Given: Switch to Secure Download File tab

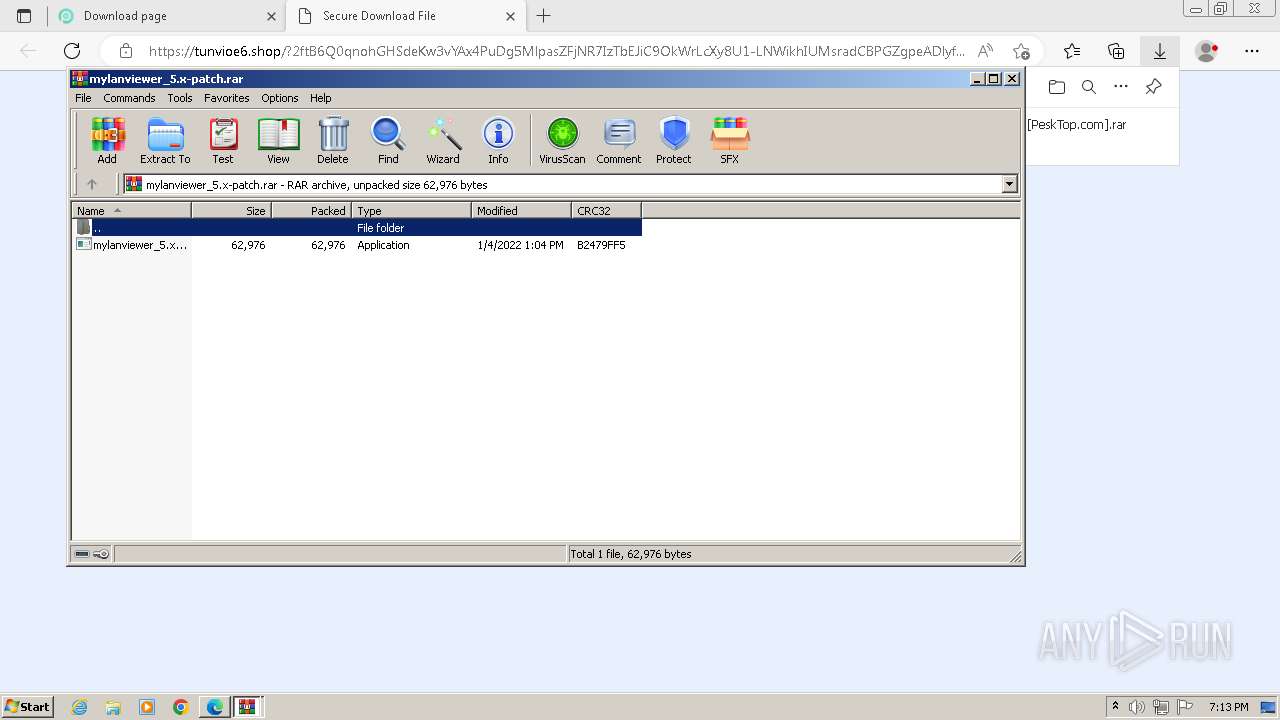Looking at the screenshot, I should pyautogui.click(x=405, y=16).
